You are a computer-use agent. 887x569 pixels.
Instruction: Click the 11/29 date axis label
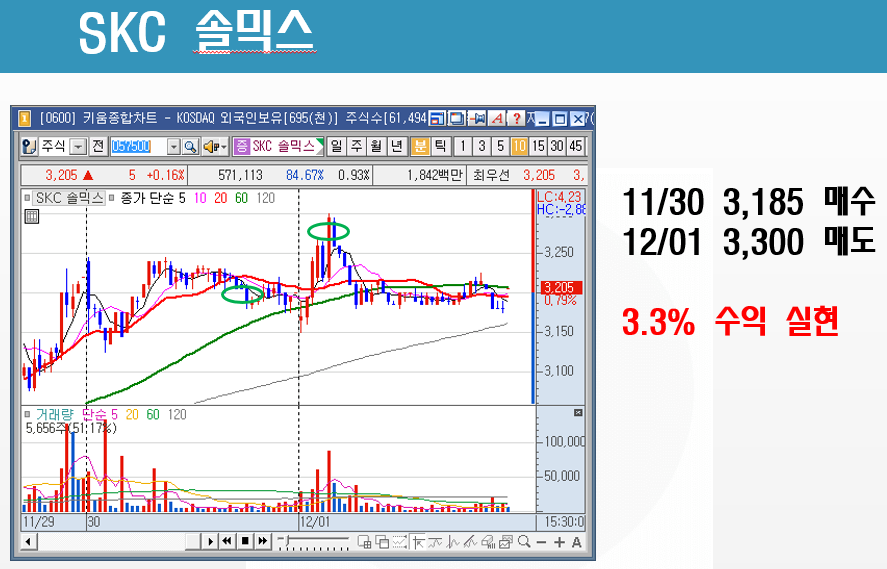(x=38, y=521)
